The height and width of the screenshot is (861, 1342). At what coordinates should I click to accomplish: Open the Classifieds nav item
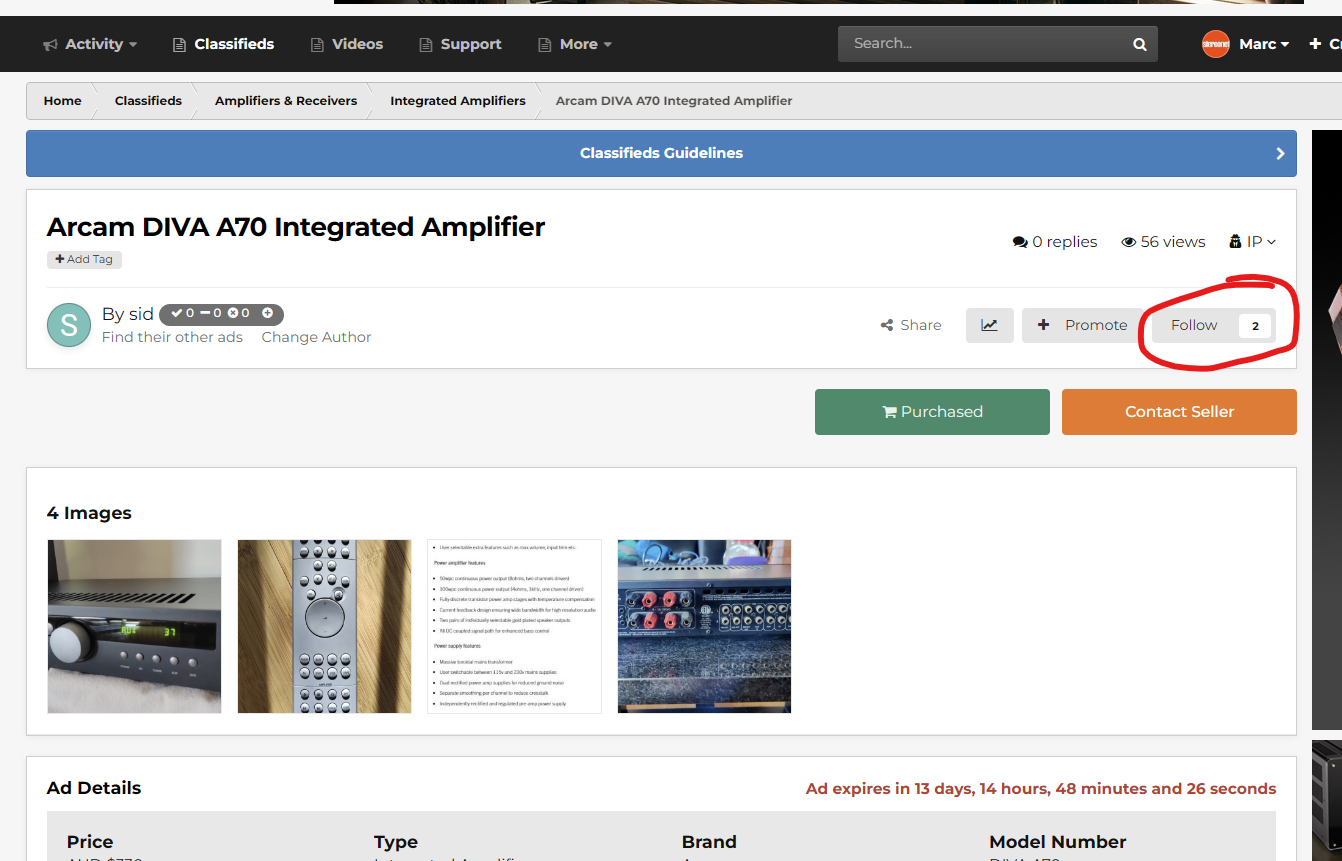pos(223,44)
